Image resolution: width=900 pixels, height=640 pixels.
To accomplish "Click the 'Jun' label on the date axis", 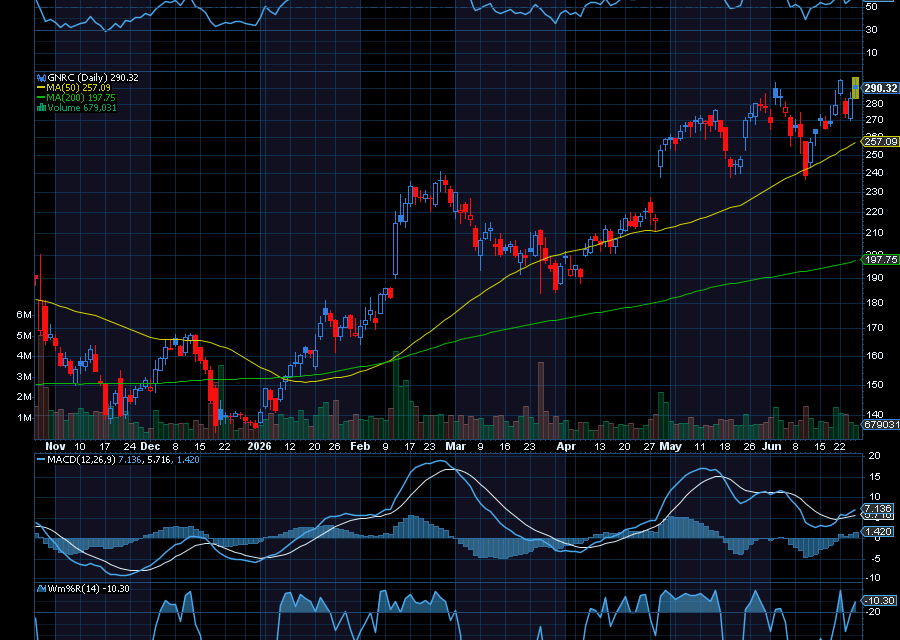I will pyautogui.click(x=771, y=447).
